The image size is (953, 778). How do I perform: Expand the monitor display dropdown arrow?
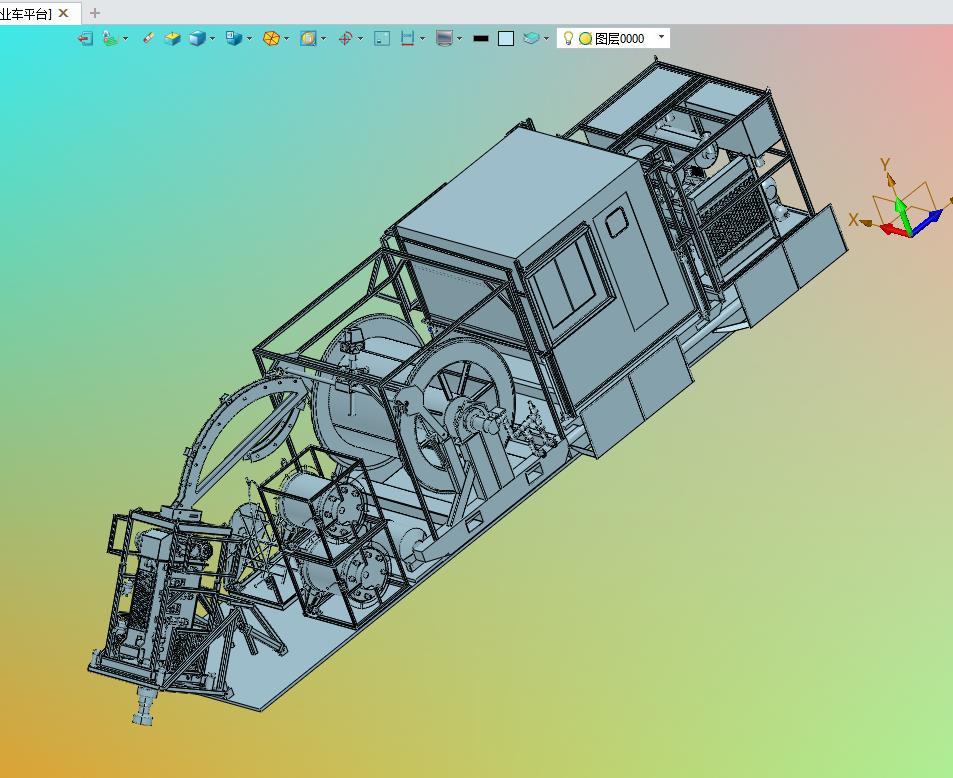coord(459,38)
